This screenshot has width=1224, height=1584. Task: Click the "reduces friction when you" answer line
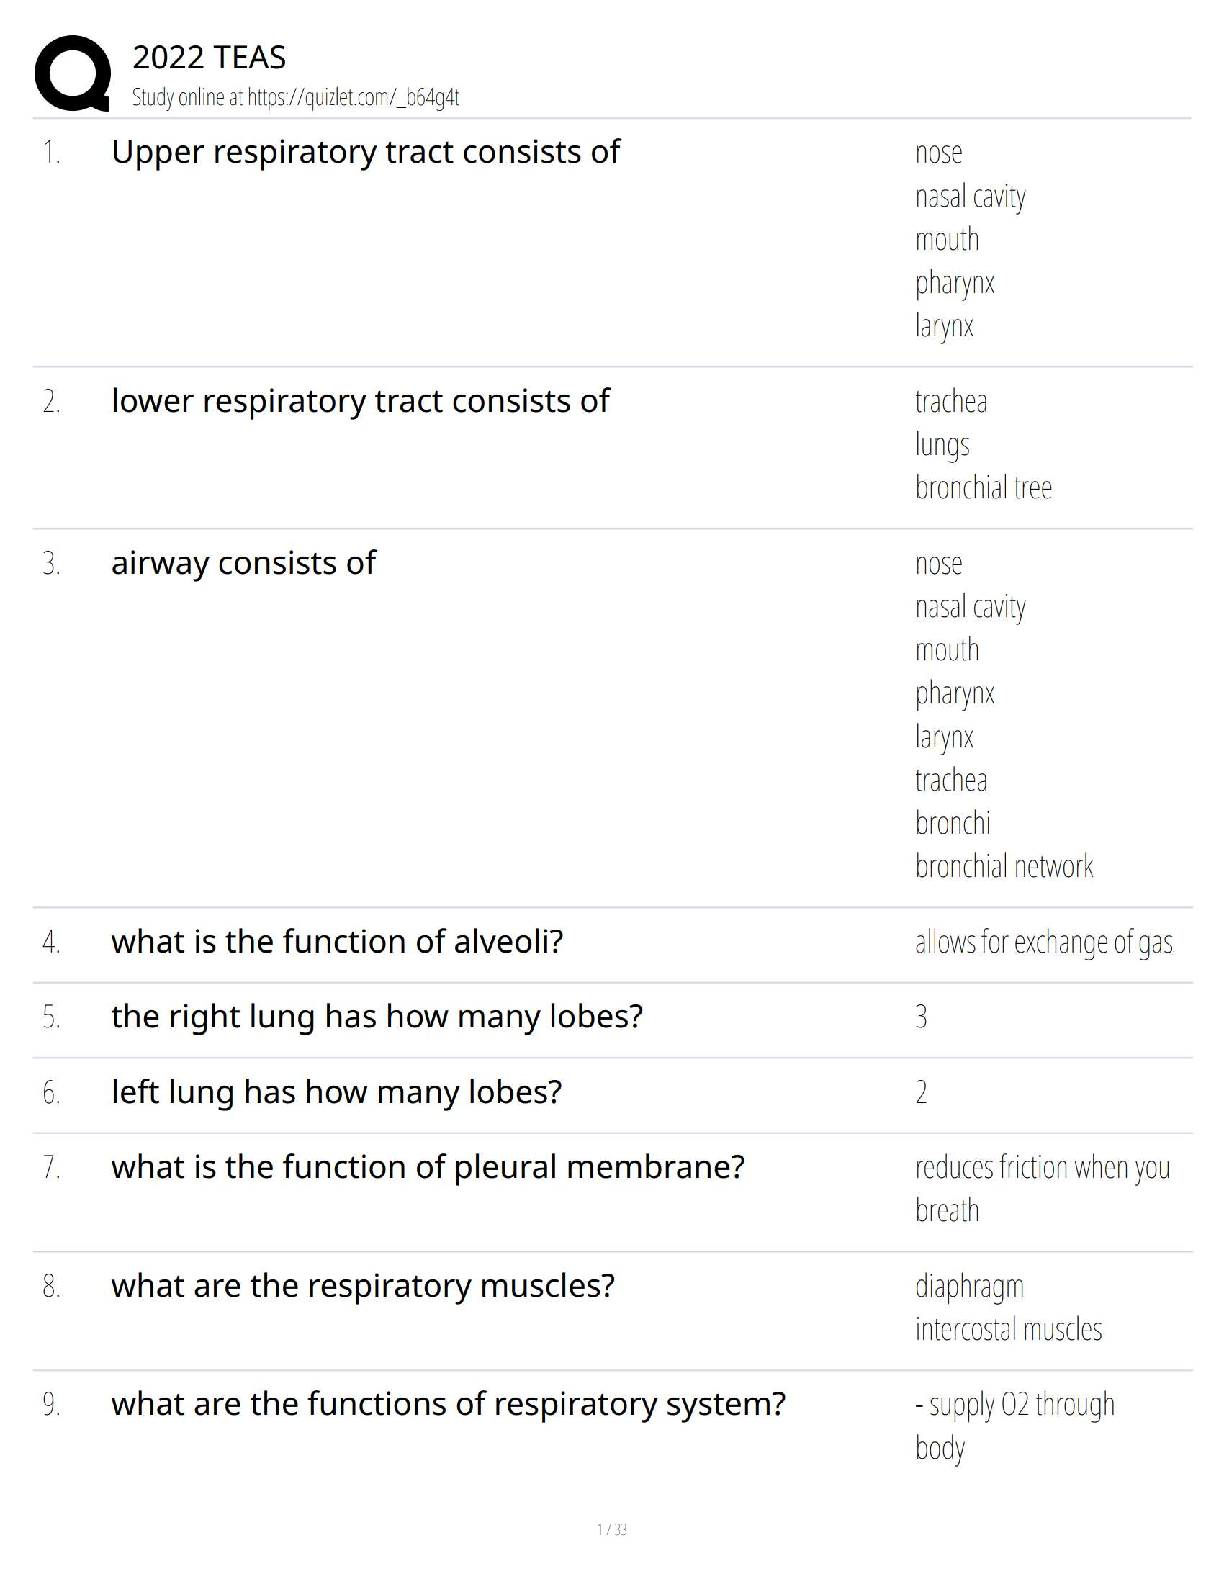click(1042, 1168)
